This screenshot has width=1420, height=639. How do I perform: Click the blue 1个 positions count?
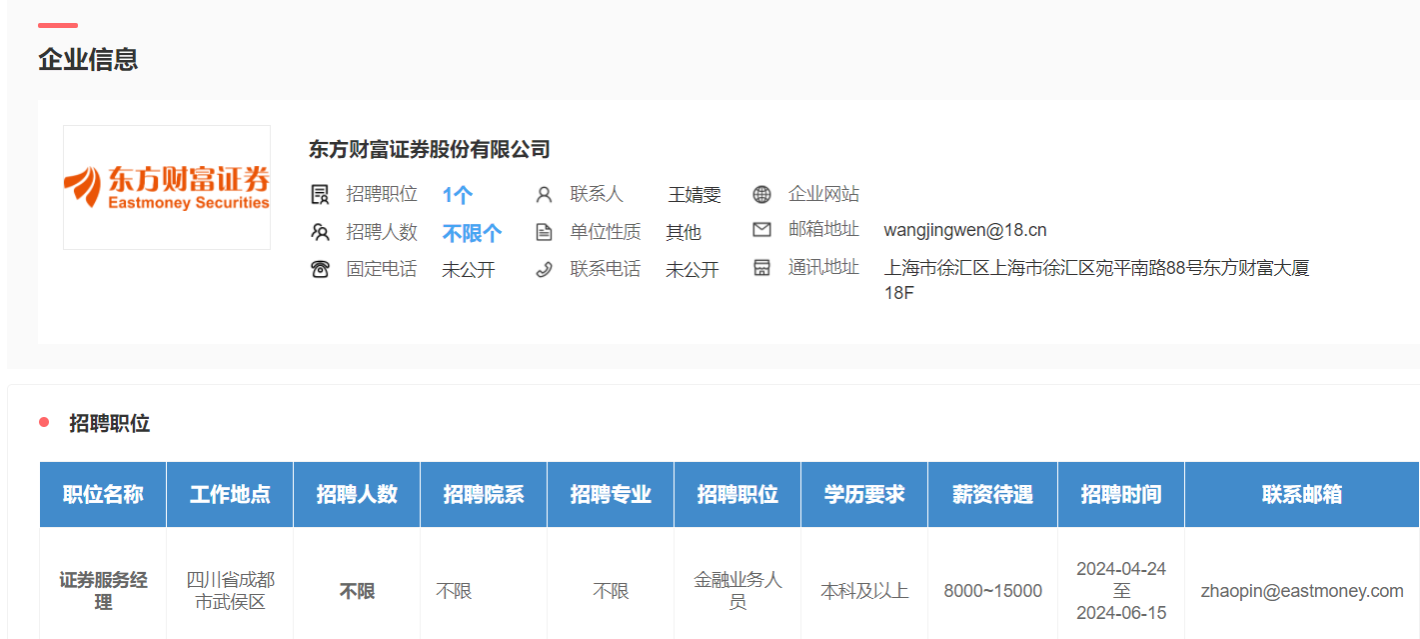click(457, 196)
